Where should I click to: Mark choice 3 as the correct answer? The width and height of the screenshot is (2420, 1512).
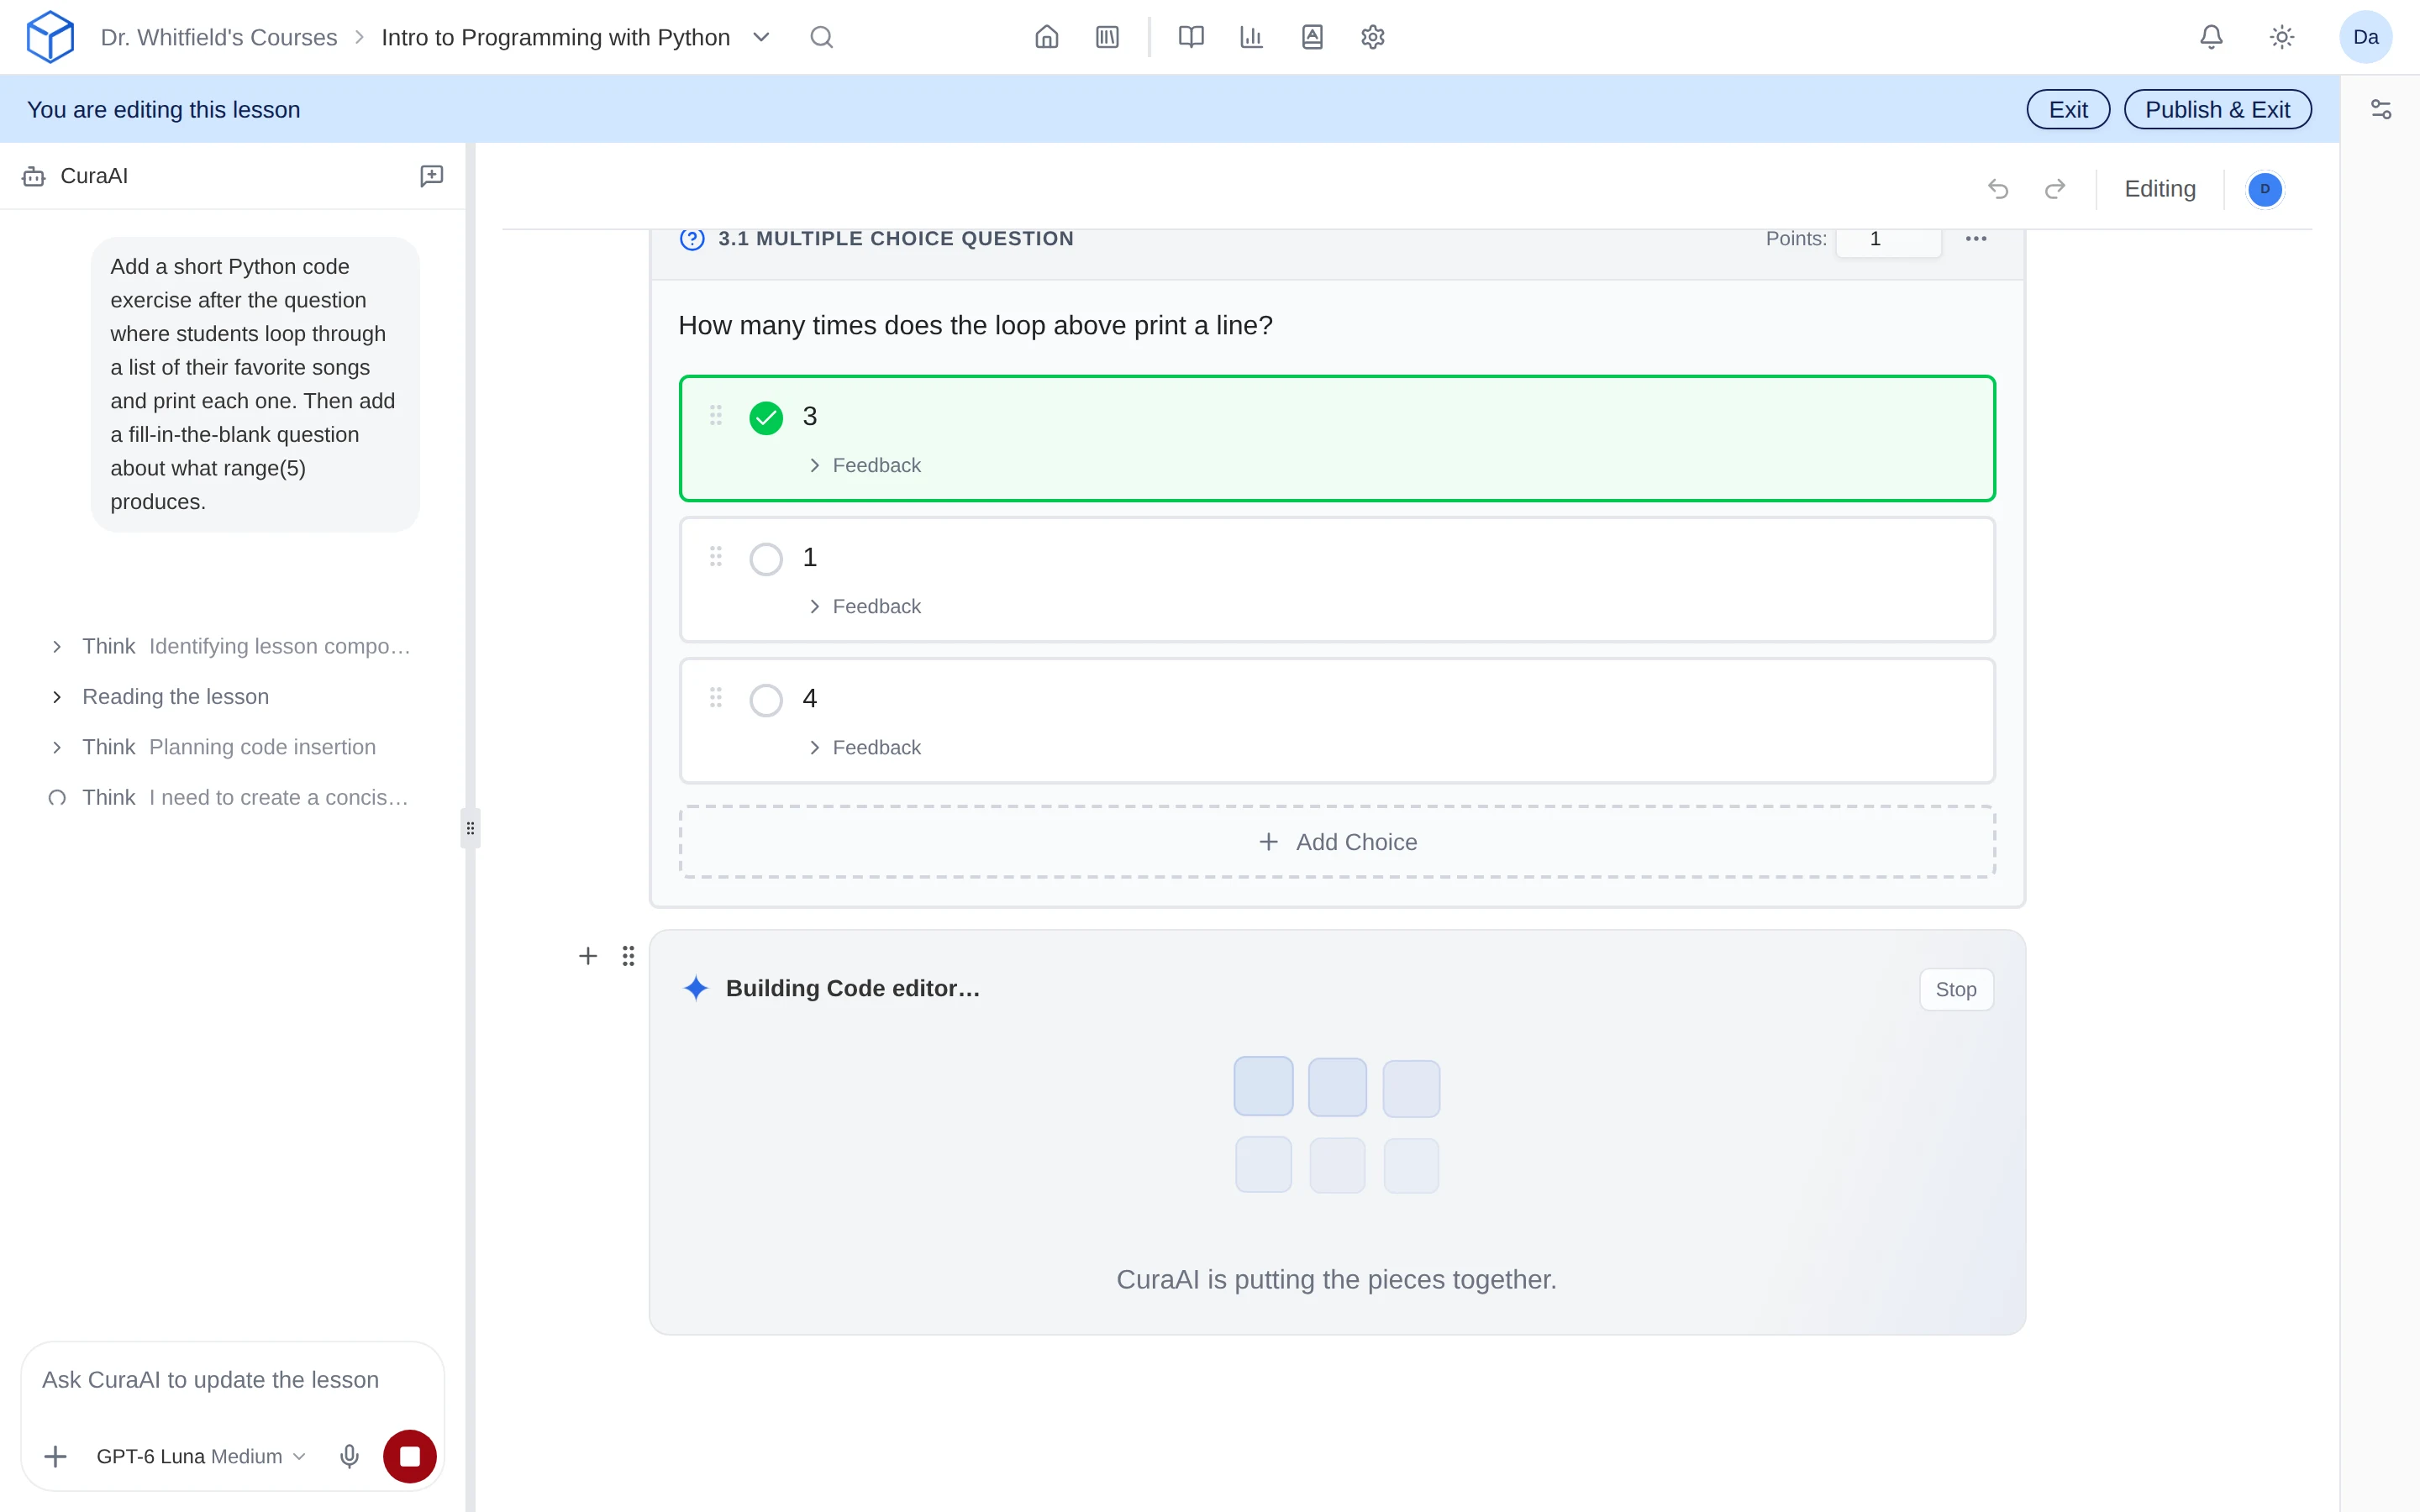coord(766,417)
